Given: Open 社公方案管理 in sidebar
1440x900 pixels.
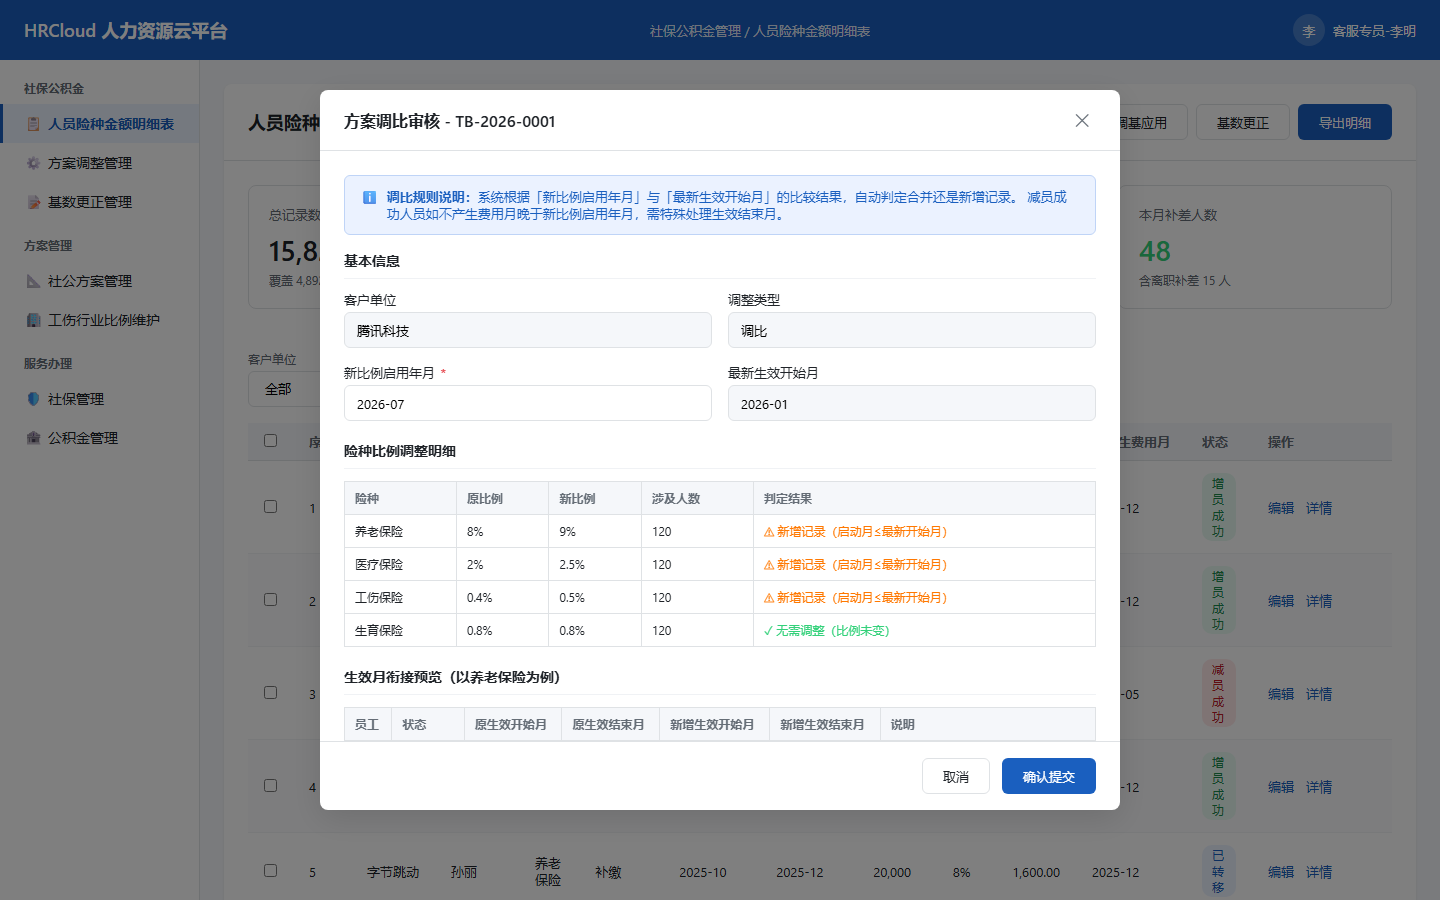Looking at the screenshot, I should 100,281.
